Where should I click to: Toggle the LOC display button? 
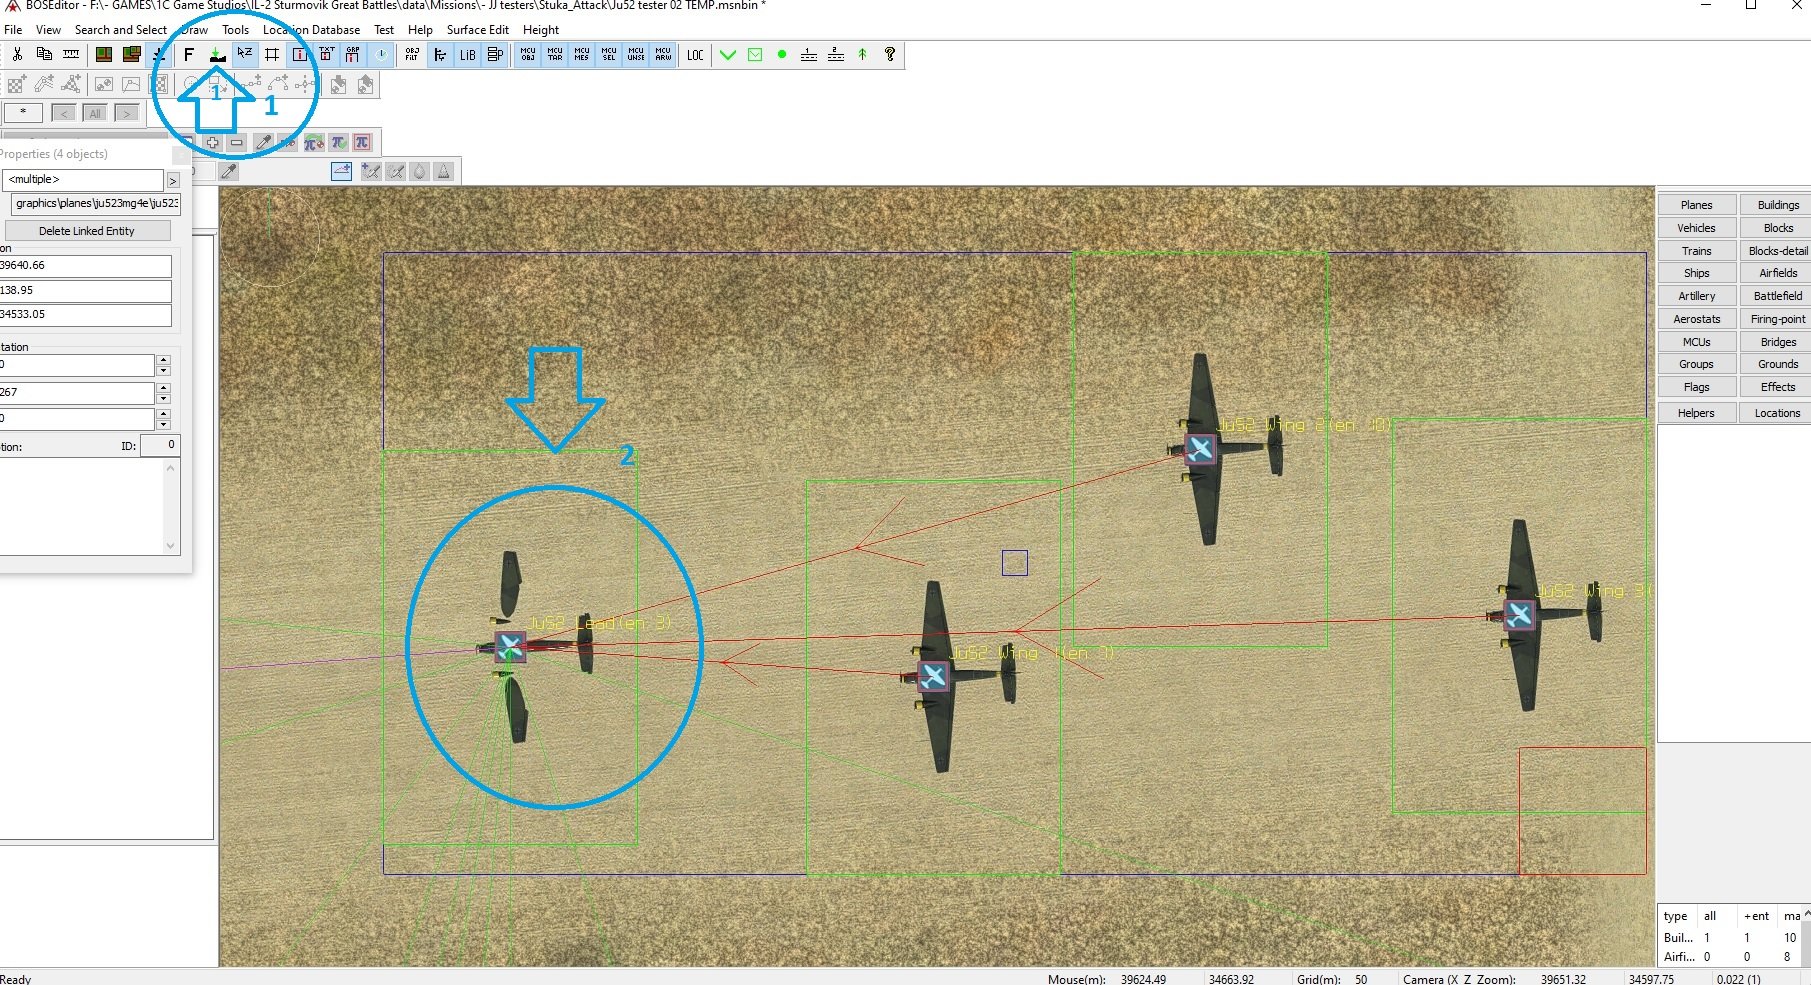(x=695, y=55)
